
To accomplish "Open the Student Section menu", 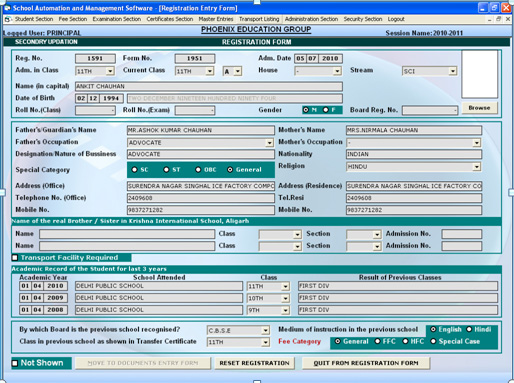I will (34, 19).
